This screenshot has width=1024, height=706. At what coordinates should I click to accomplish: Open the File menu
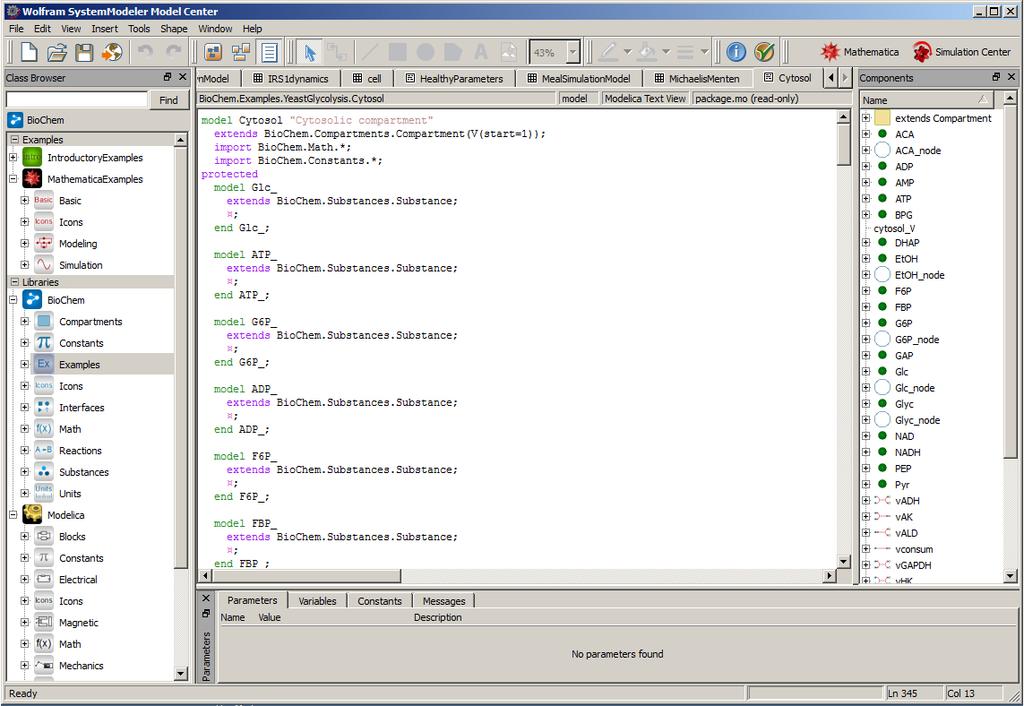(16, 29)
